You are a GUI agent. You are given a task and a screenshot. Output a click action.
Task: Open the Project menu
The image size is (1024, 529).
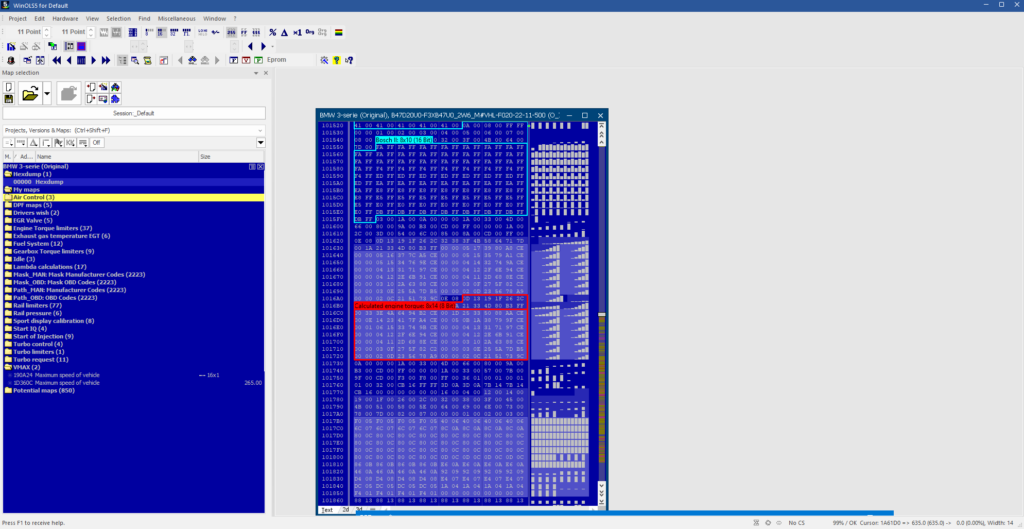(18, 18)
